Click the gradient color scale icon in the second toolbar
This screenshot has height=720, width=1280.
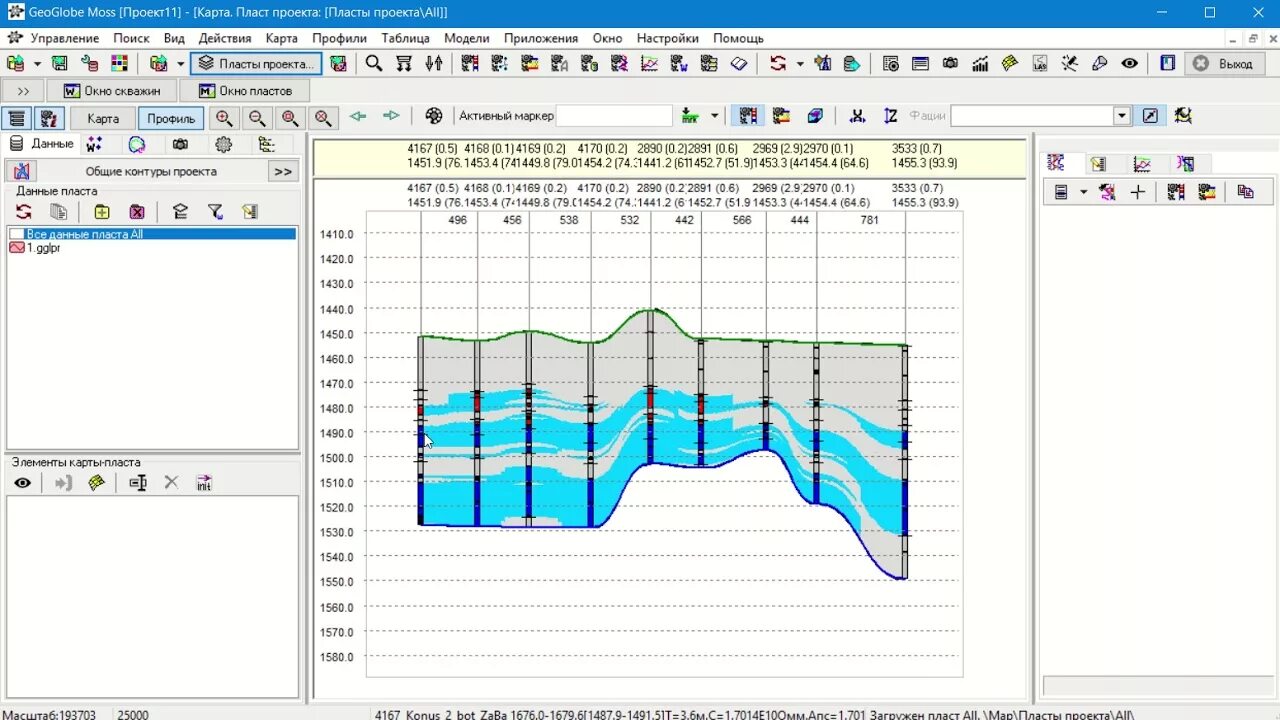point(781,116)
